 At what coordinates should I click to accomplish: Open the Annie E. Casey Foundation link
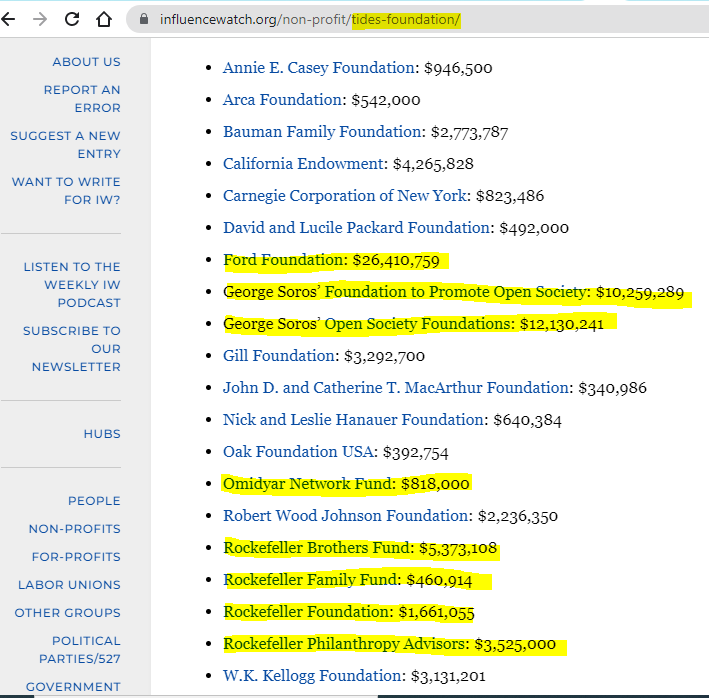[x=319, y=68]
